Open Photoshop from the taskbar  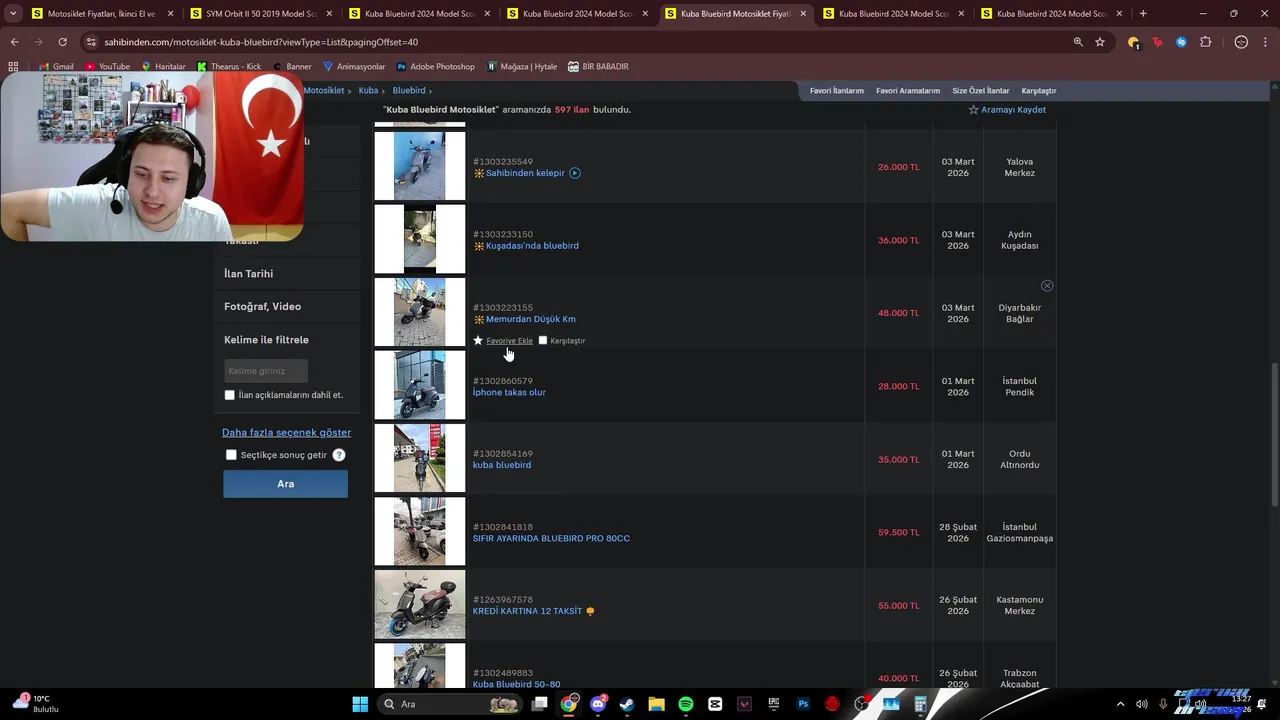[x=803, y=704]
